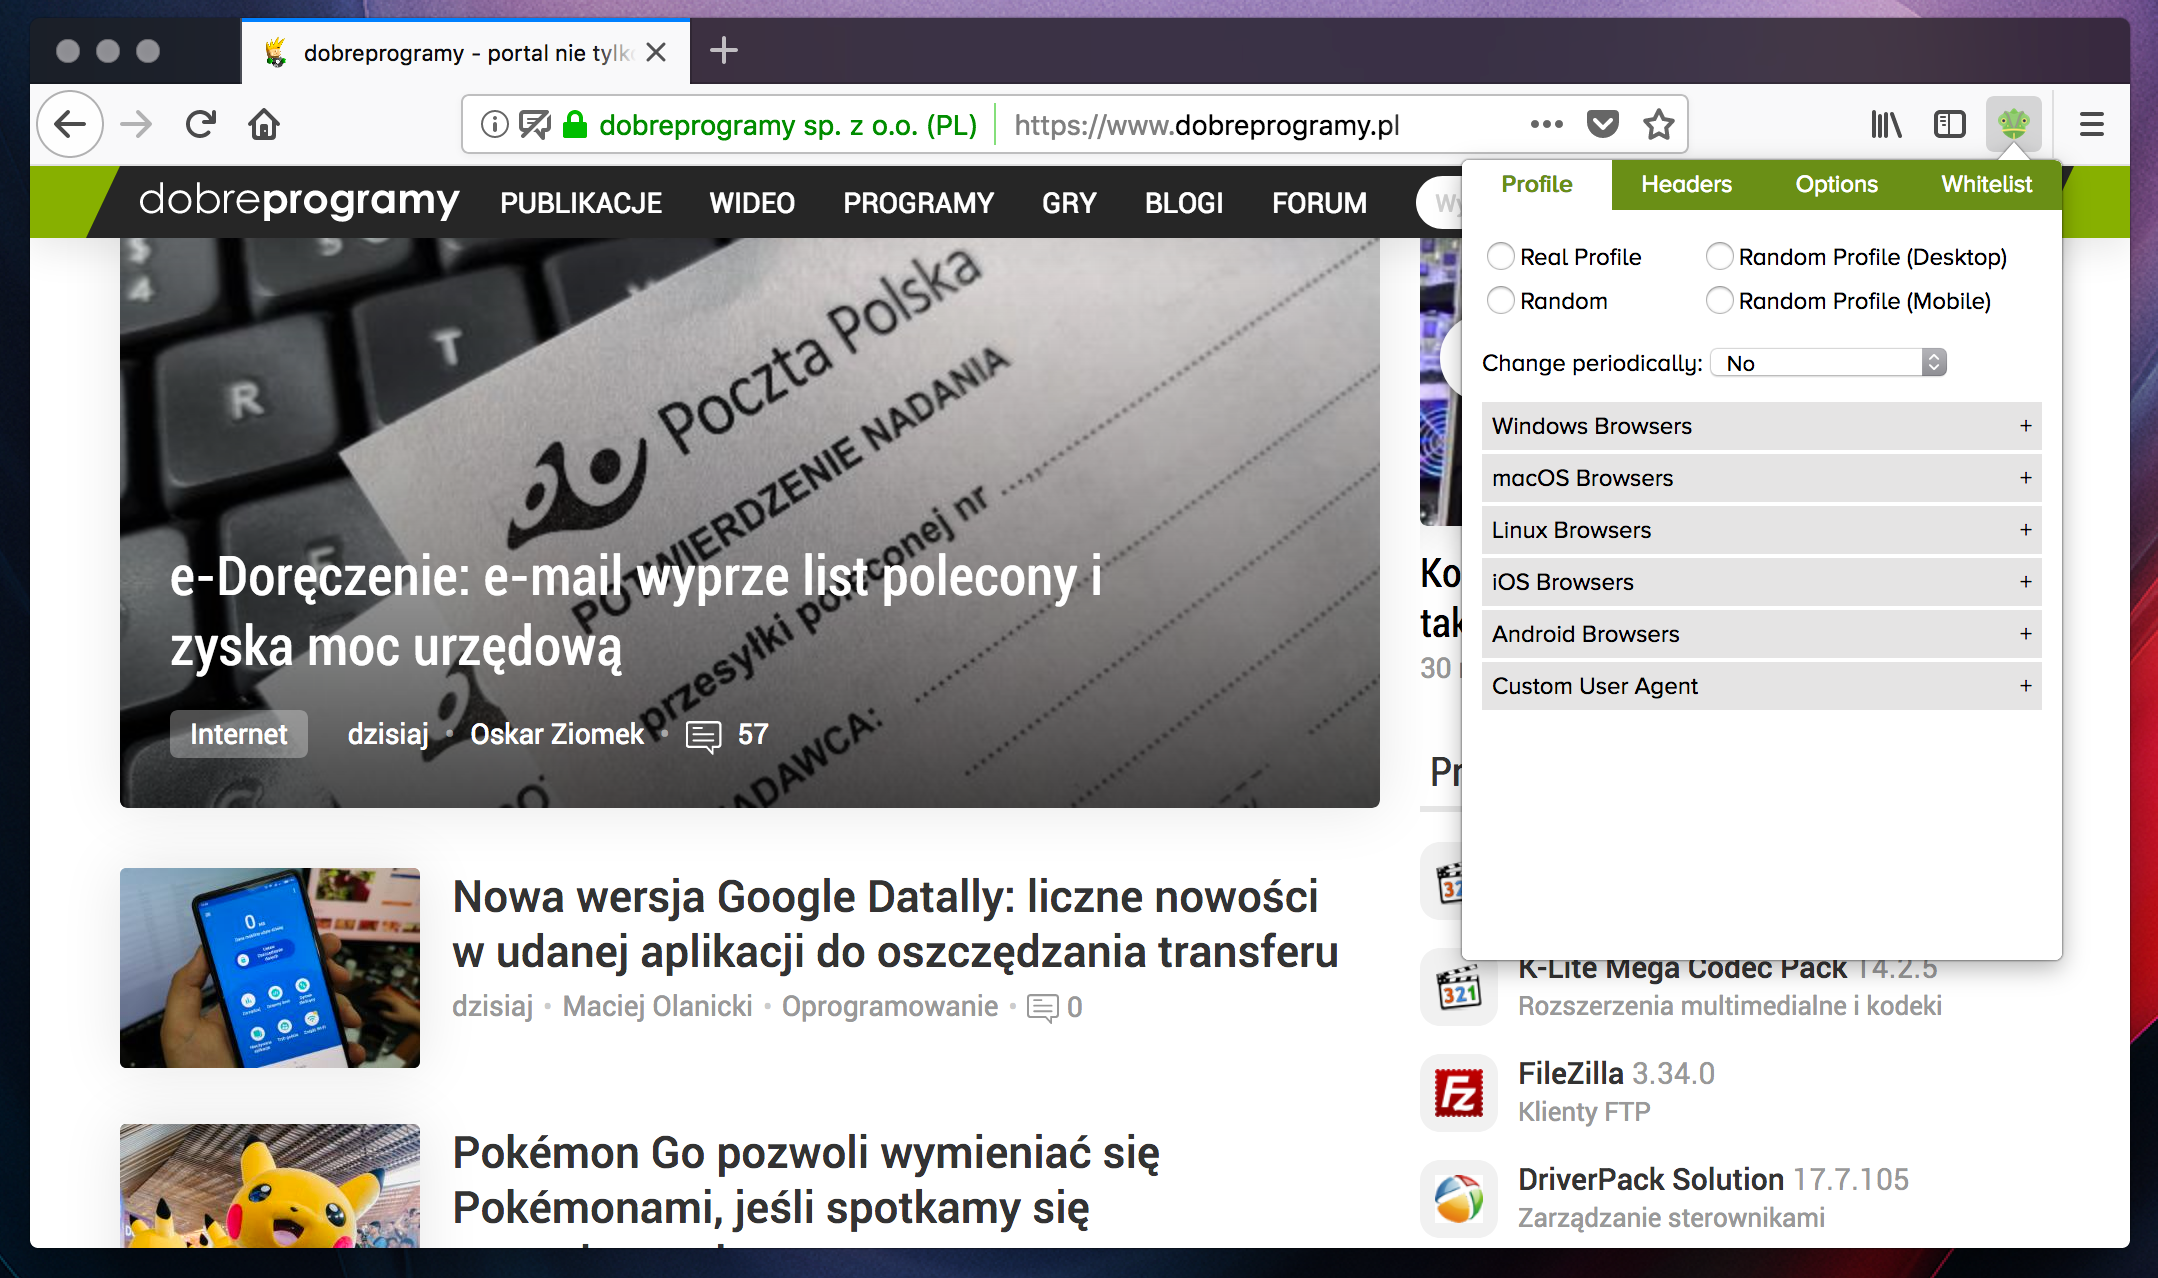Click the comments icon next to 57
This screenshot has width=2158, height=1278.
pyautogui.click(x=703, y=736)
